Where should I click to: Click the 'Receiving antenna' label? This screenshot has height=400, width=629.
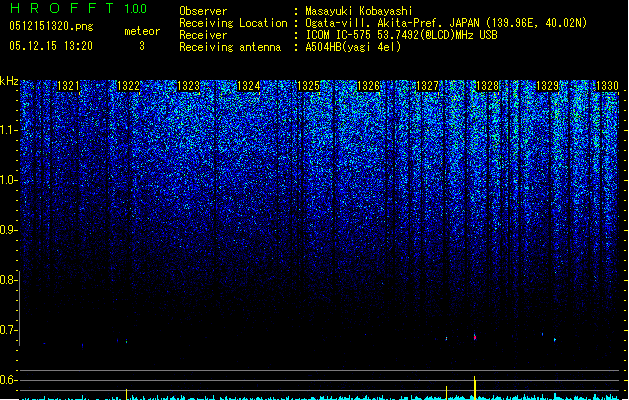point(230,47)
